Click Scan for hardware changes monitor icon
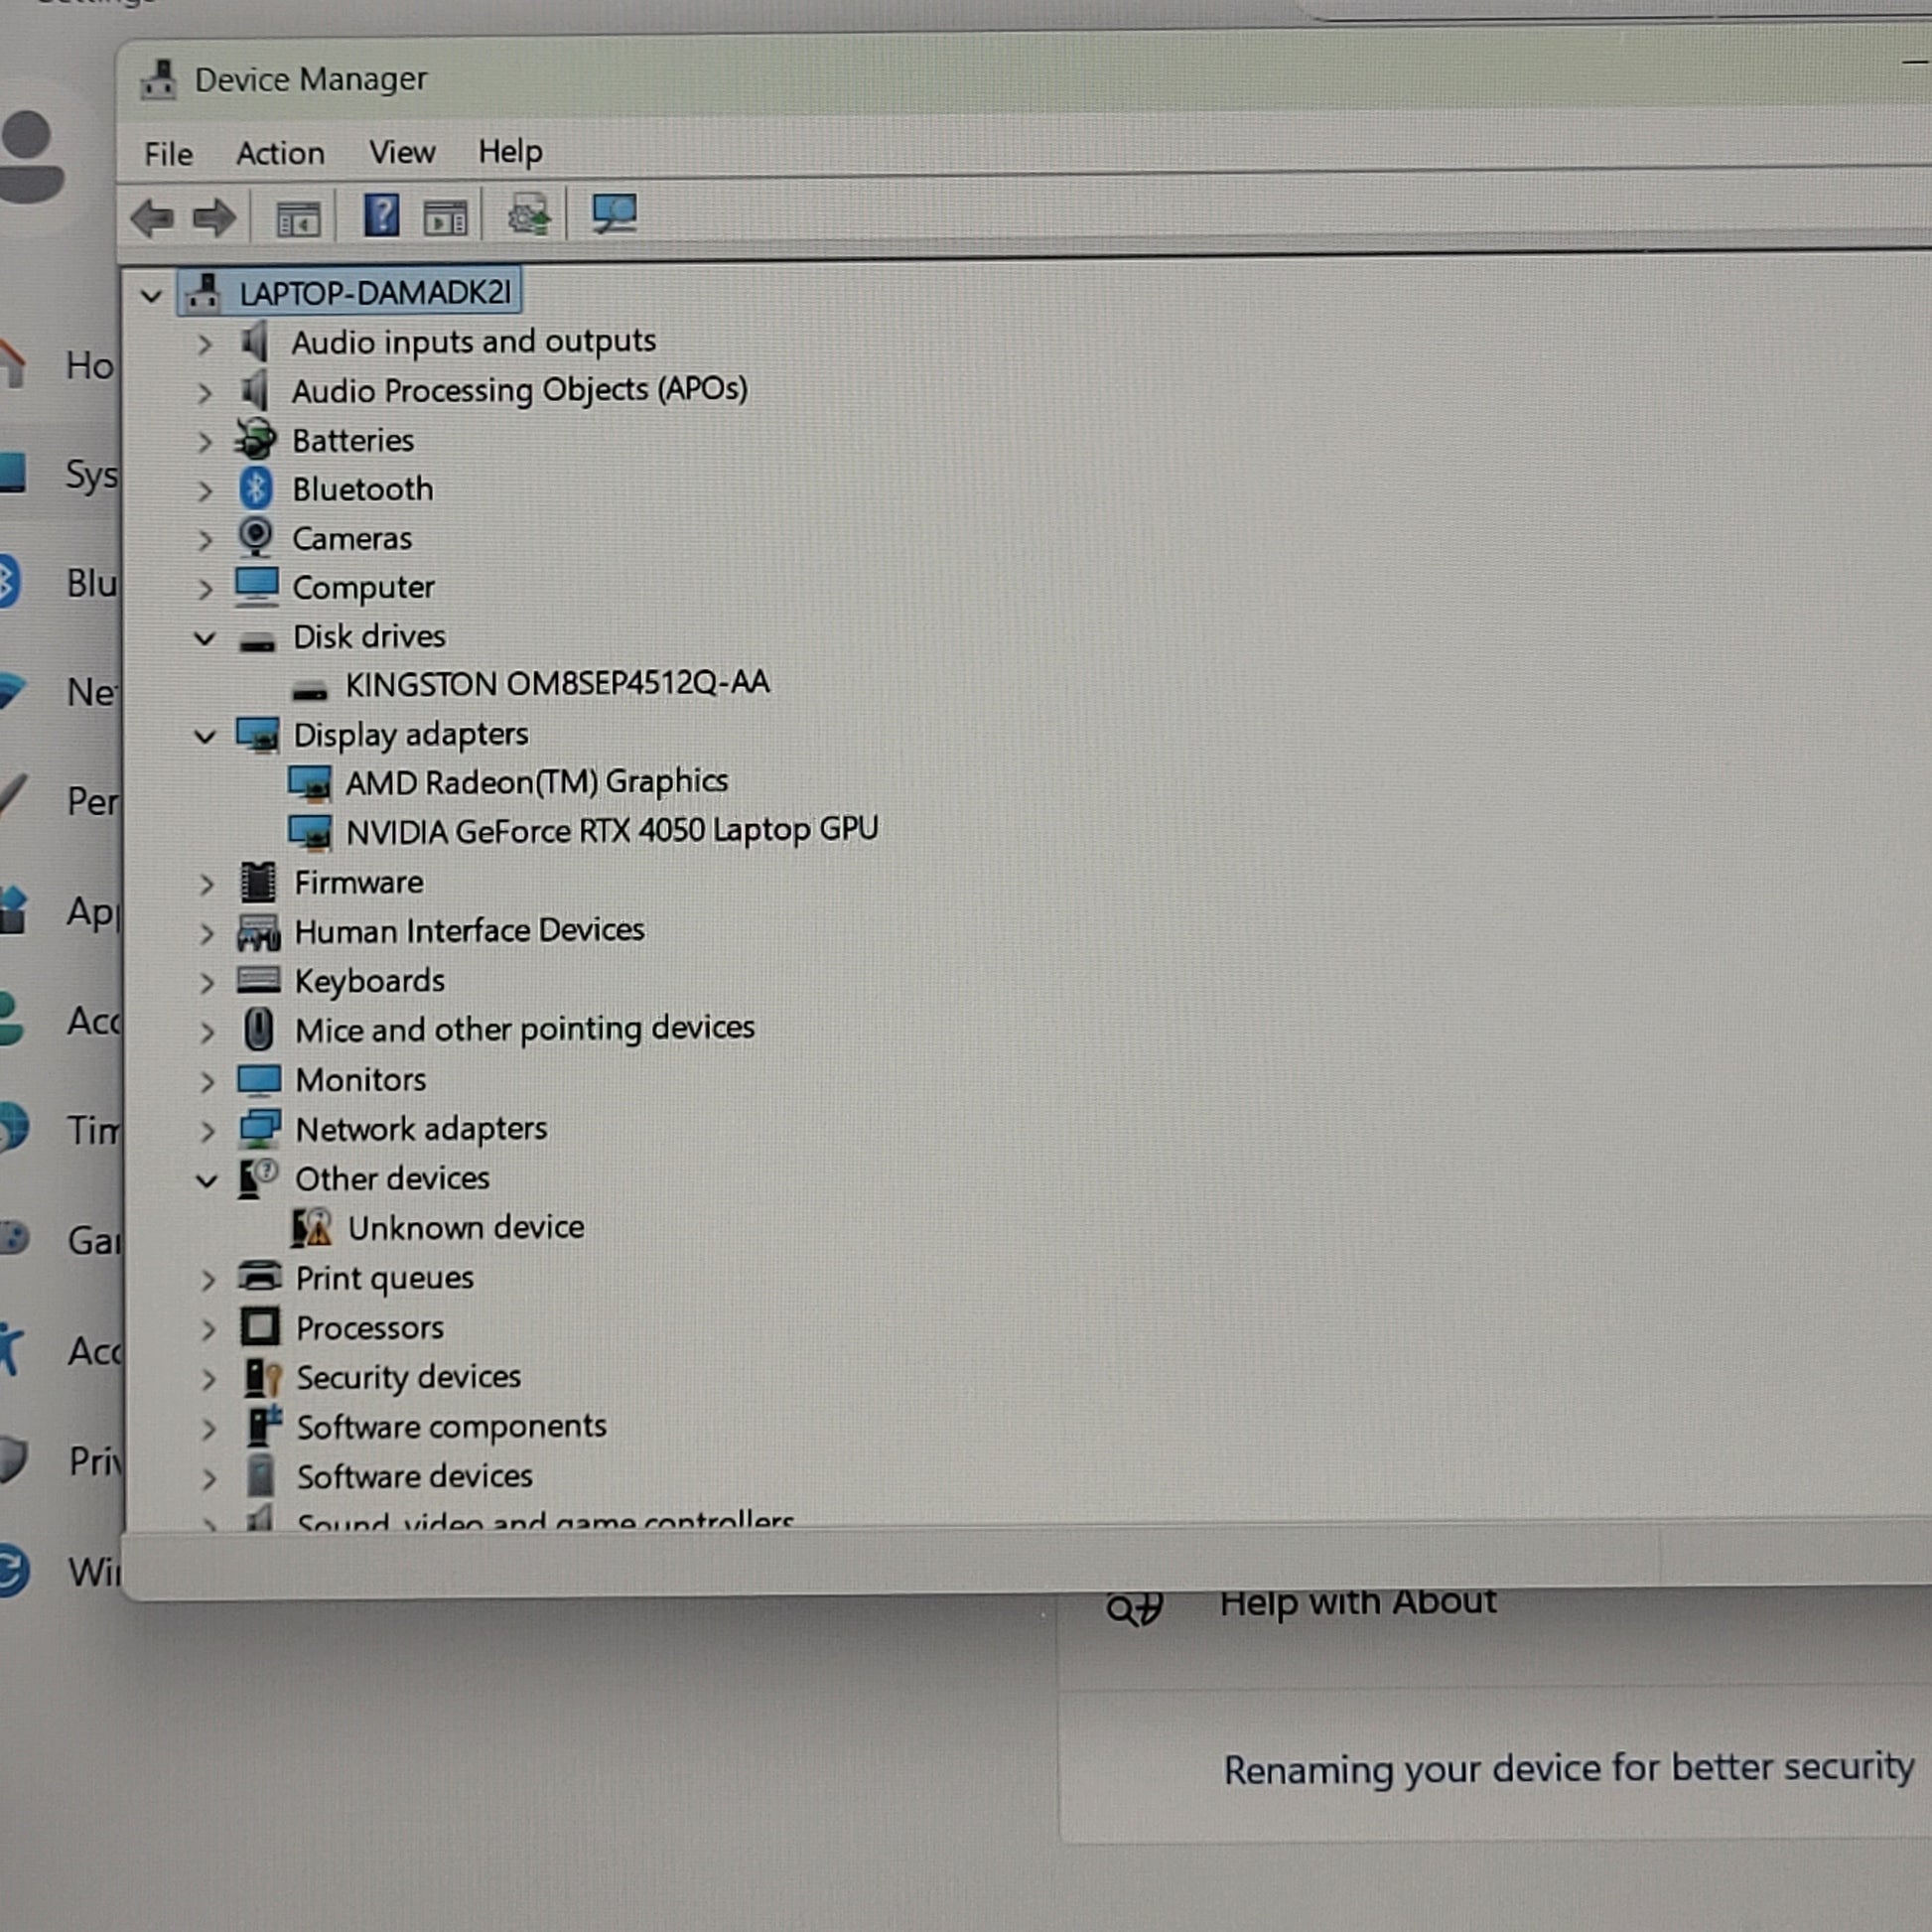The width and height of the screenshot is (1932, 1932). [x=613, y=213]
